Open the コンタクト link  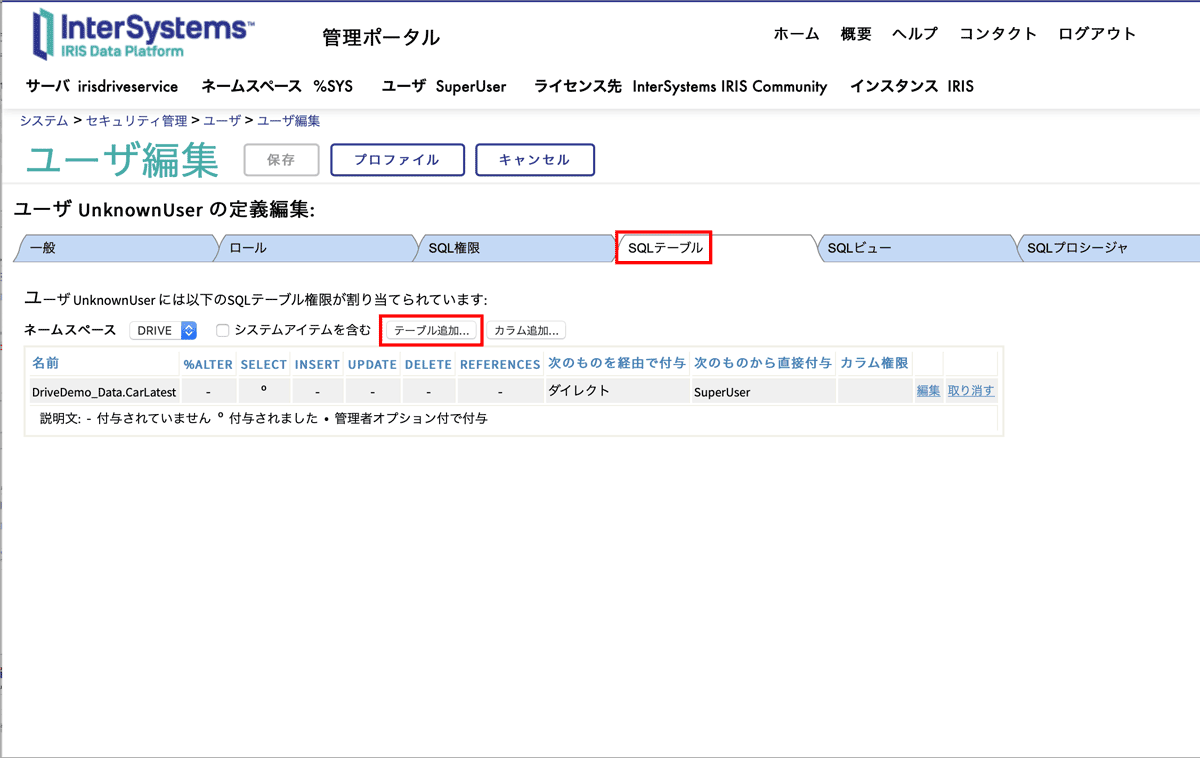tap(998, 34)
